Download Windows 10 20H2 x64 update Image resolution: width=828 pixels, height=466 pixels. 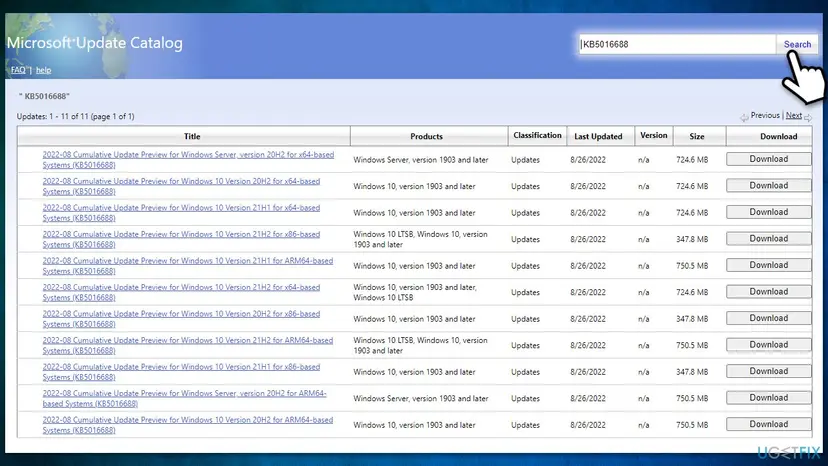pos(768,185)
